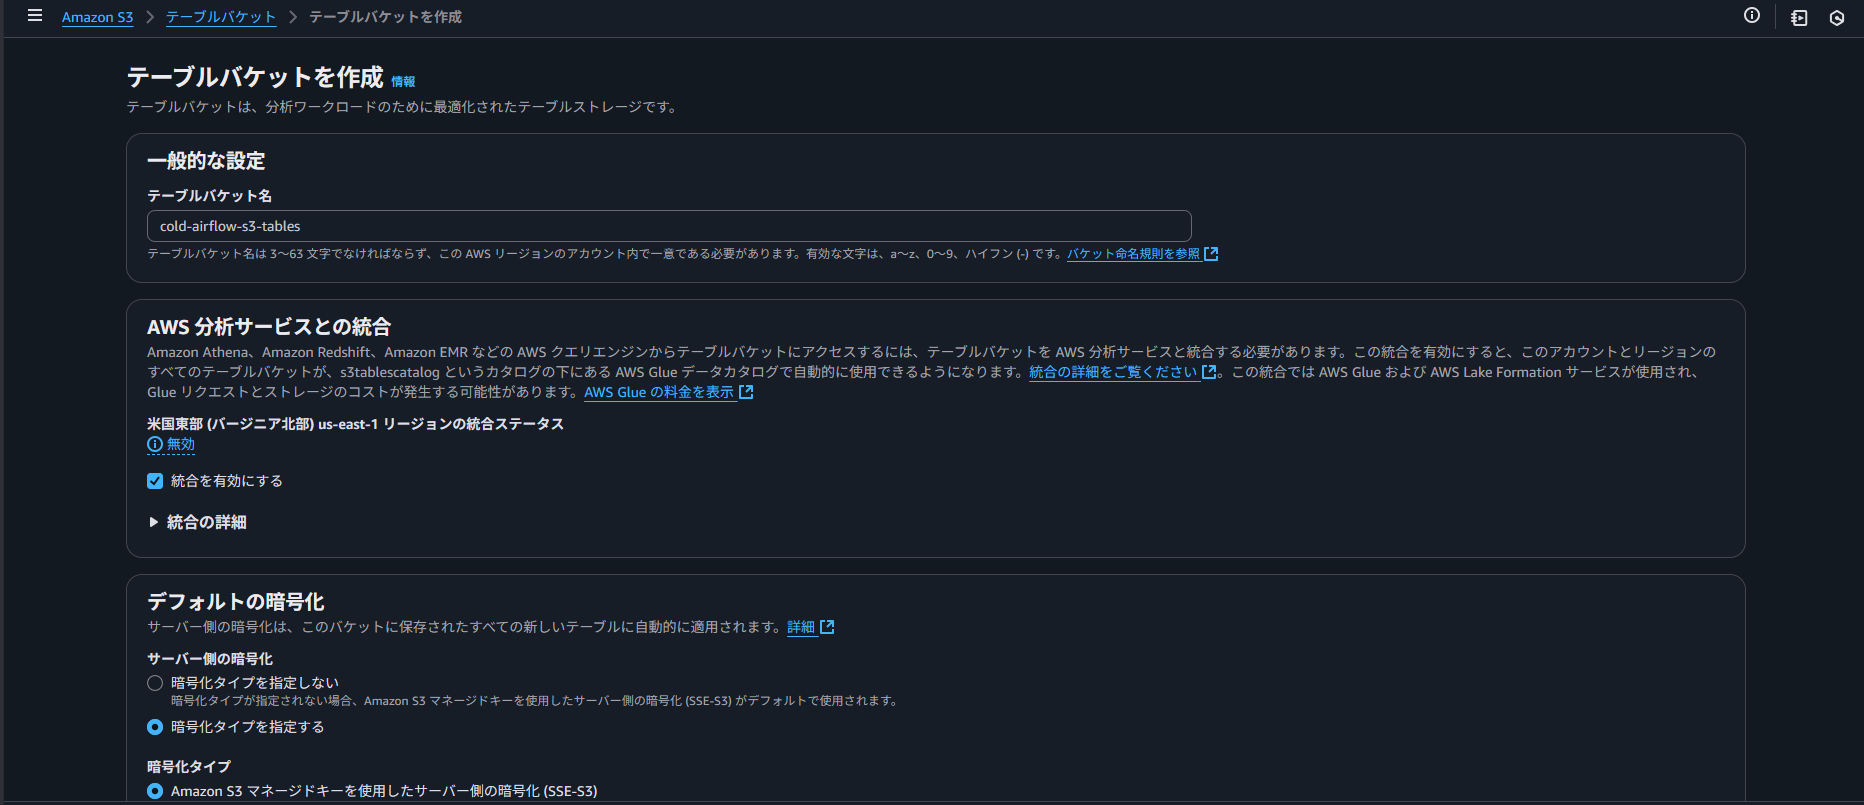Open the CloudShell icon in the top right
Image resolution: width=1864 pixels, height=805 pixels.
point(1799,17)
